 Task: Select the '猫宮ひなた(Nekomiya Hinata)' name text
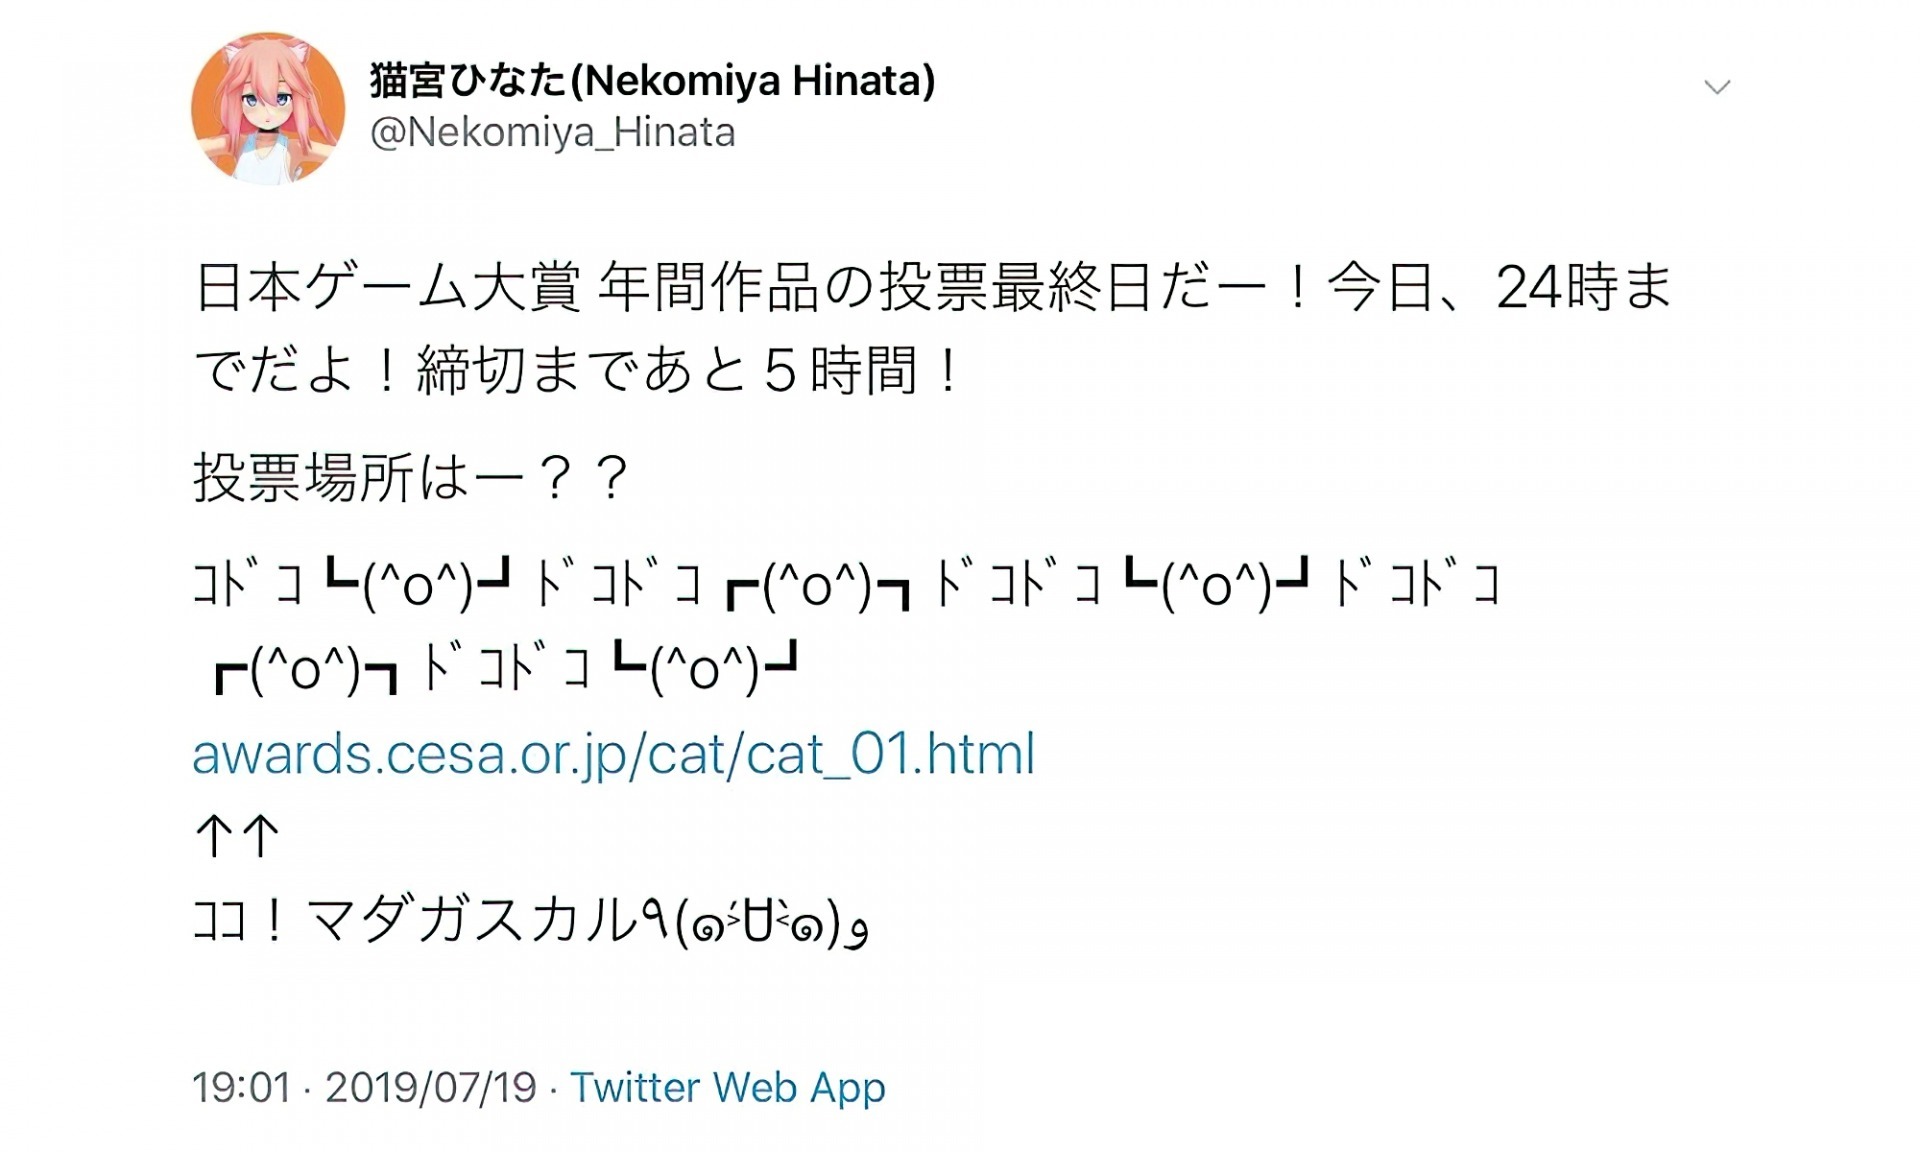click(x=650, y=85)
